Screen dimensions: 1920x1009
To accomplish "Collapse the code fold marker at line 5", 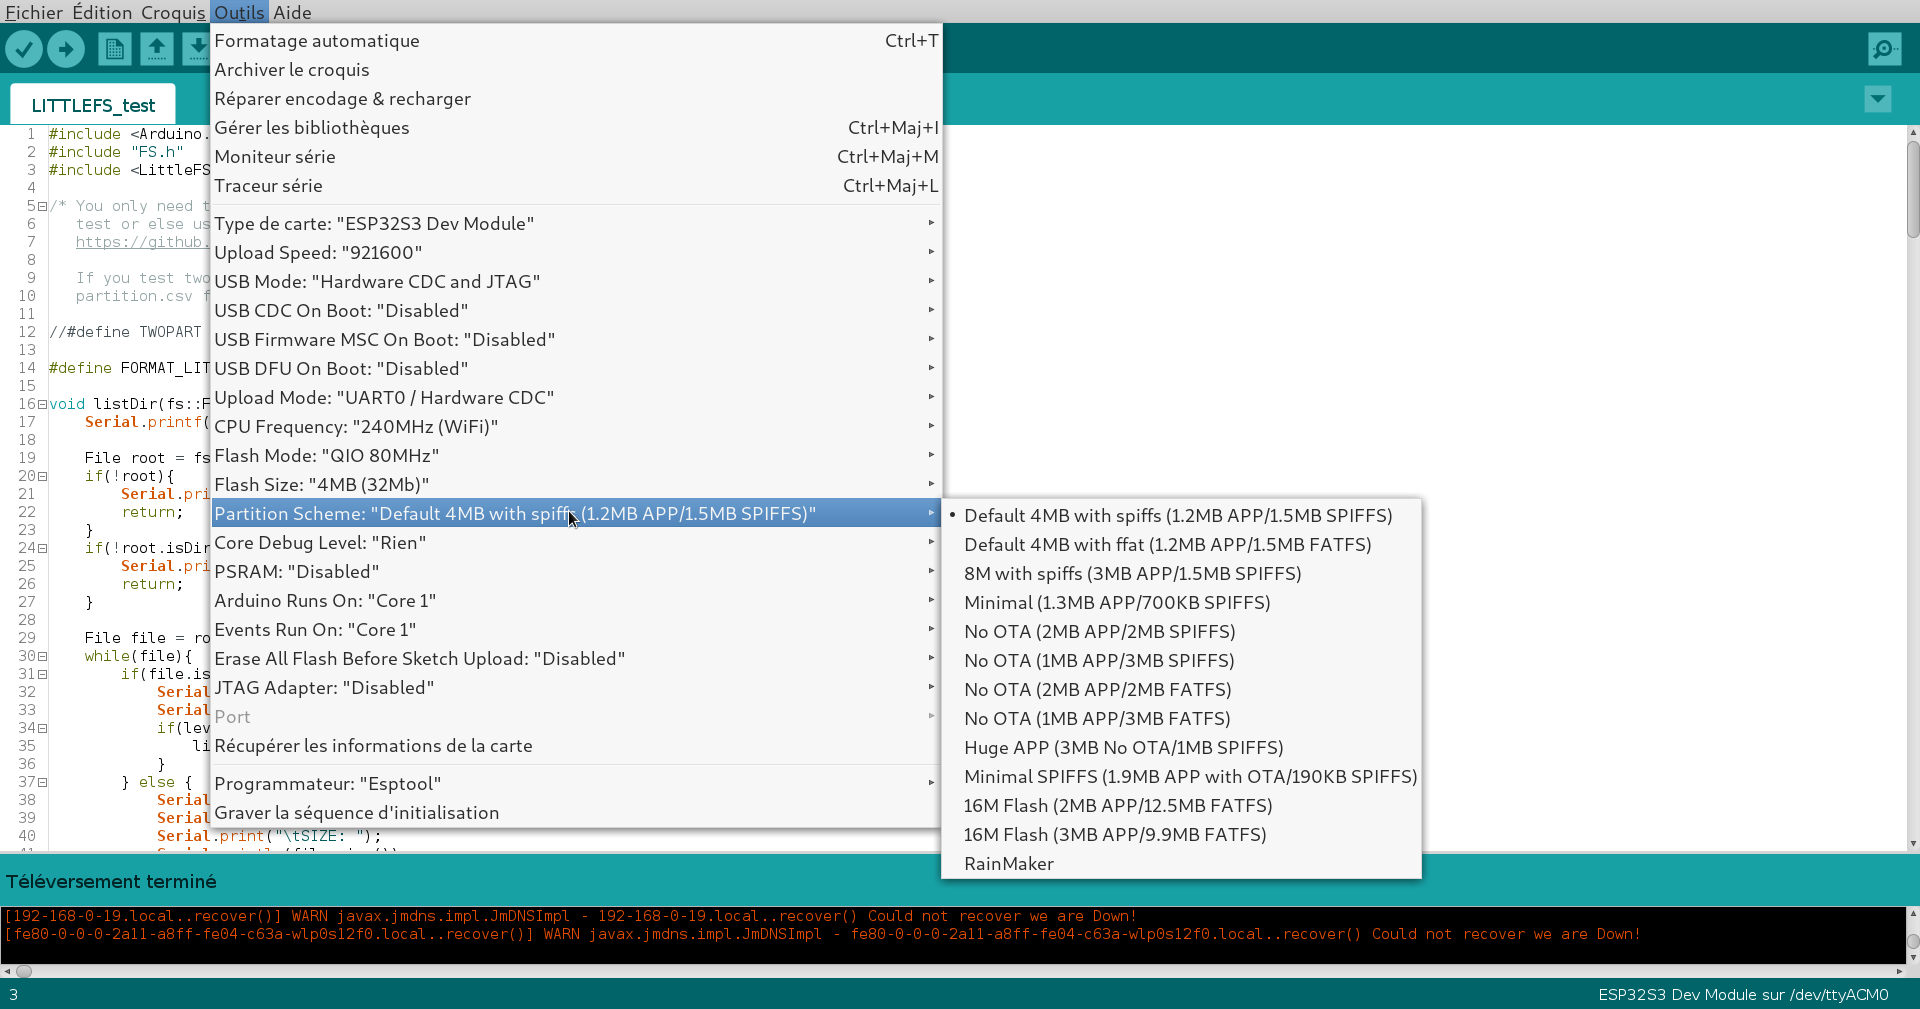I will [42, 207].
